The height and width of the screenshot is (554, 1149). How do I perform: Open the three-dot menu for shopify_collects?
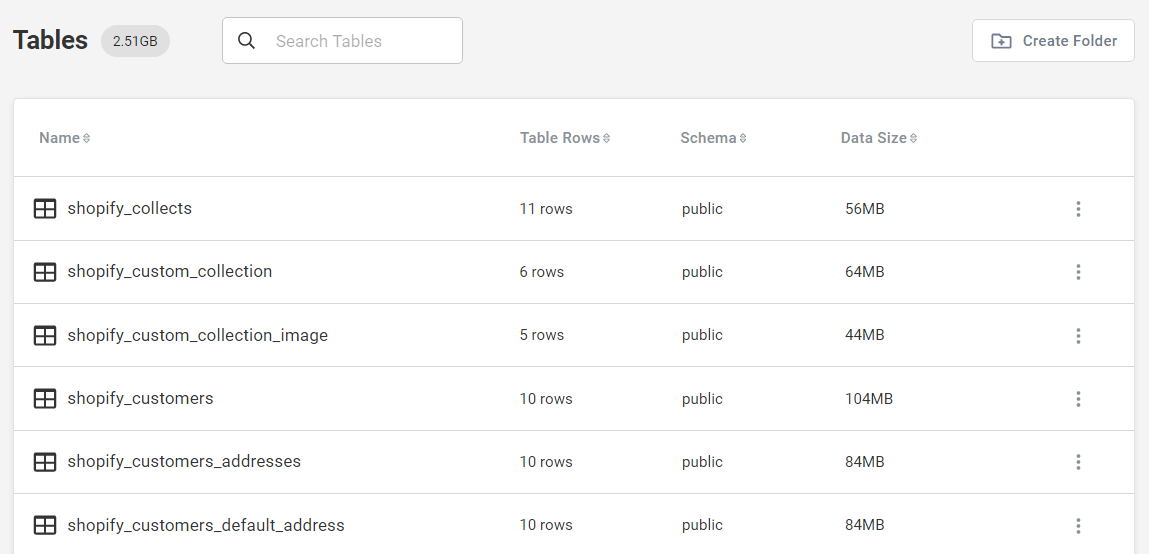click(1078, 209)
